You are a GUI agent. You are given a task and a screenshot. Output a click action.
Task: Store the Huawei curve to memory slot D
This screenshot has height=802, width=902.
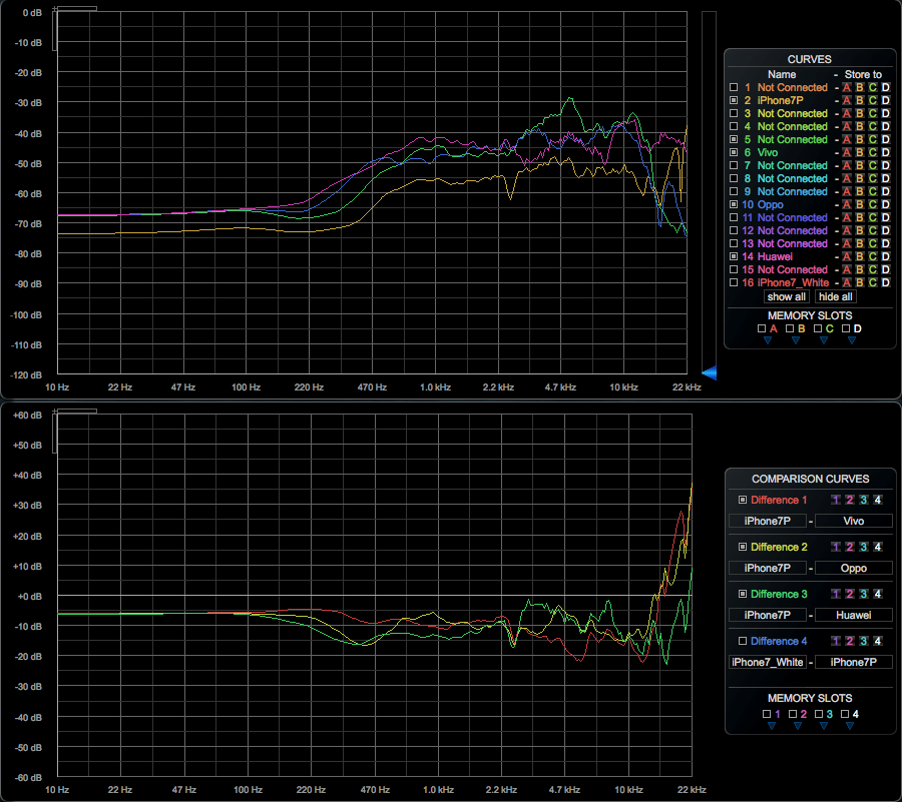click(x=884, y=256)
